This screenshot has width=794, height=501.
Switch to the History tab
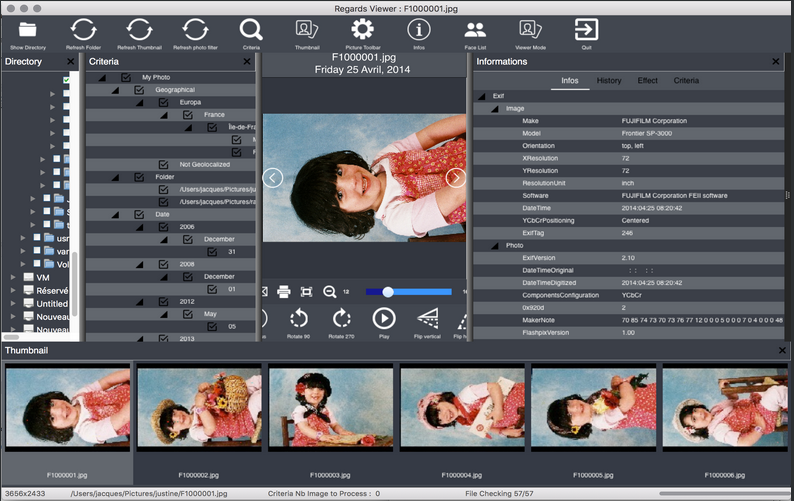click(609, 81)
